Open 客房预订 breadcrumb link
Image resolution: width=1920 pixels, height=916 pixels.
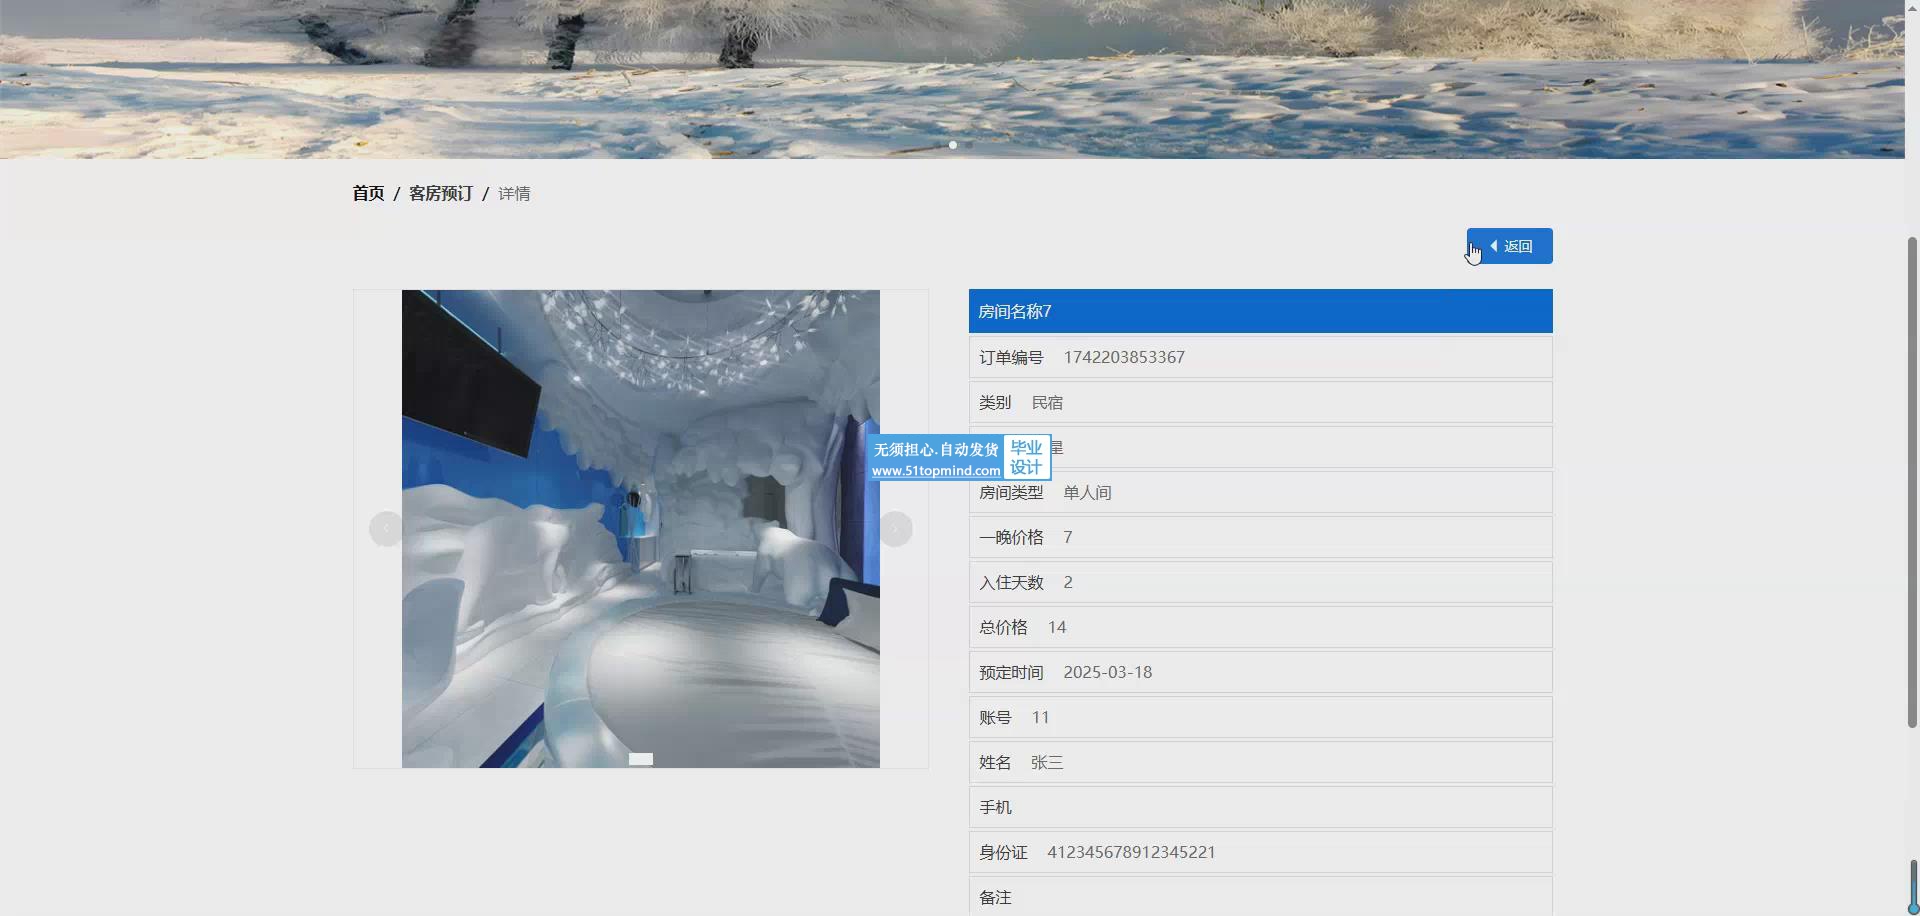coord(440,193)
